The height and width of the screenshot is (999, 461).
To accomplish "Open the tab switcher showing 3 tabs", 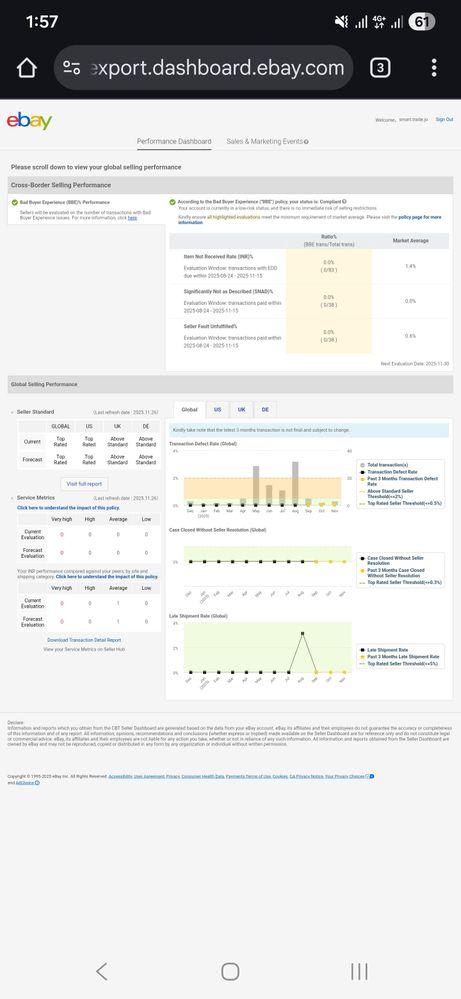I will [x=380, y=68].
